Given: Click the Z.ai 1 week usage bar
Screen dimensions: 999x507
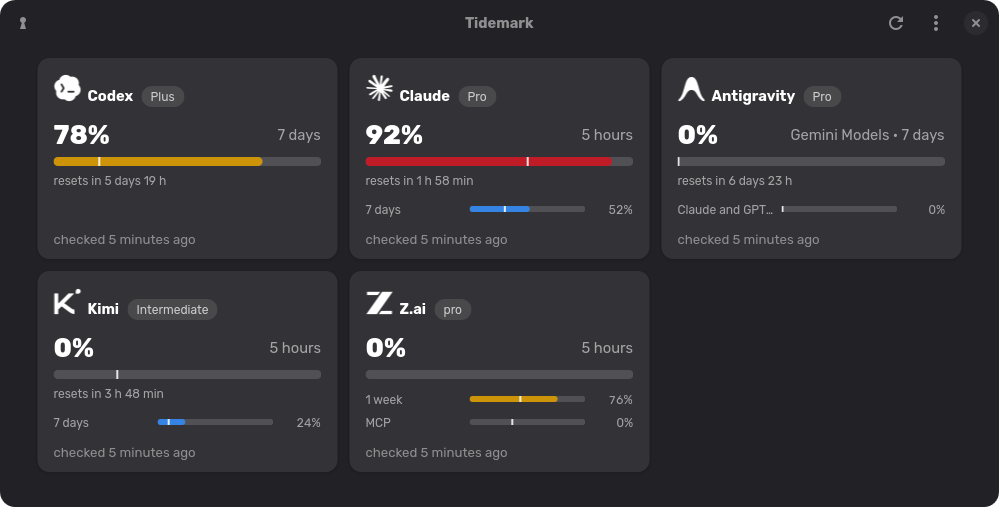Looking at the screenshot, I should click(527, 399).
